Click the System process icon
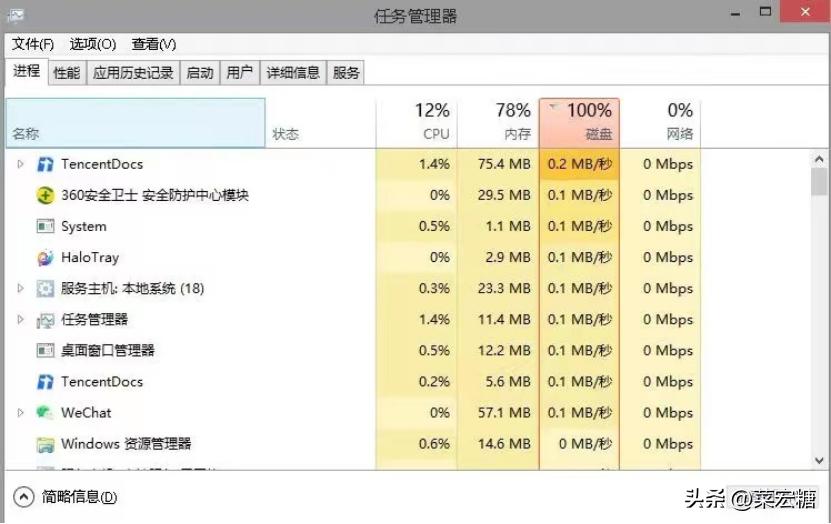Screen dimensions: 831x524 click(x=45, y=227)
